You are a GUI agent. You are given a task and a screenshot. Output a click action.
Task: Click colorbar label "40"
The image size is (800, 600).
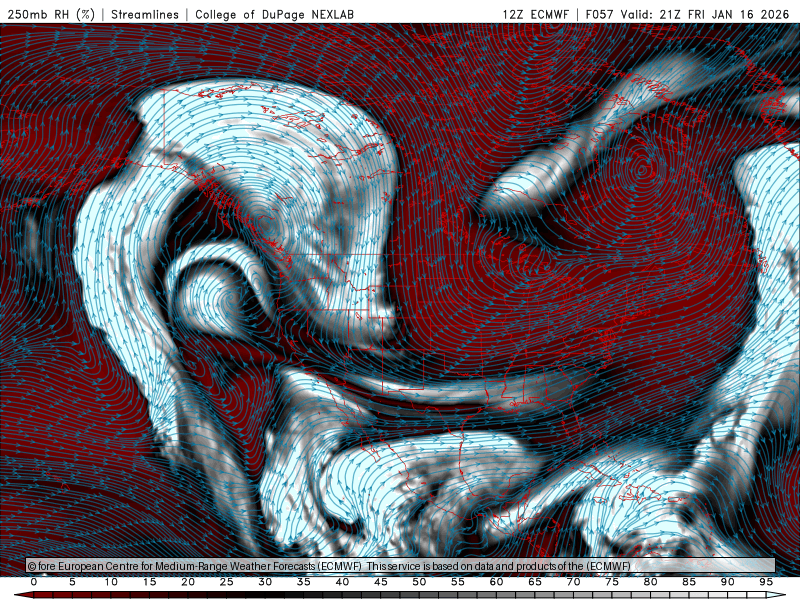342,582
